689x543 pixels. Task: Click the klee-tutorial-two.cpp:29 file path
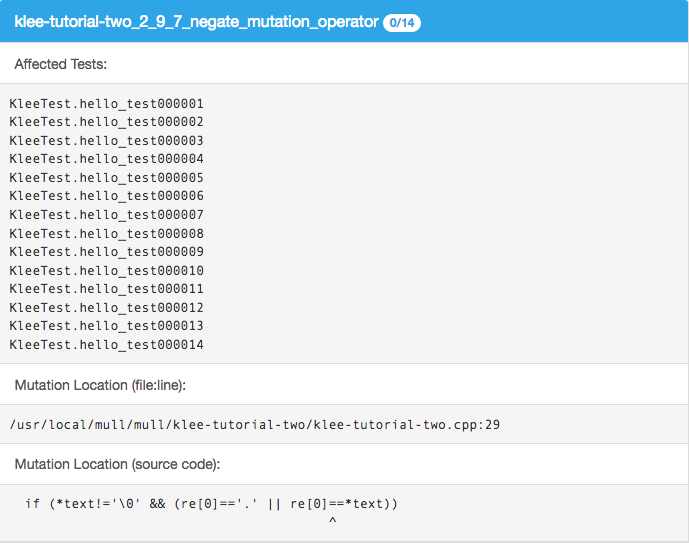coord(254,425)
